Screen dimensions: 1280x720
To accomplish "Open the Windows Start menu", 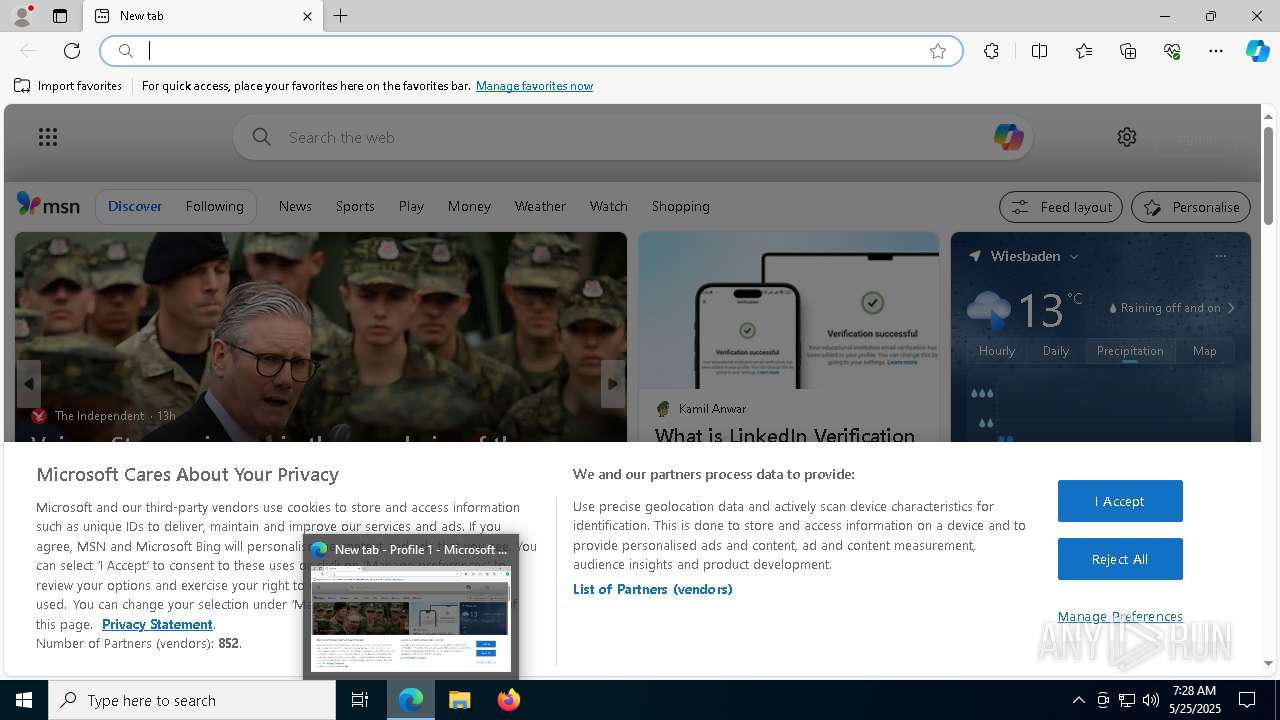I will coord(24,700).
